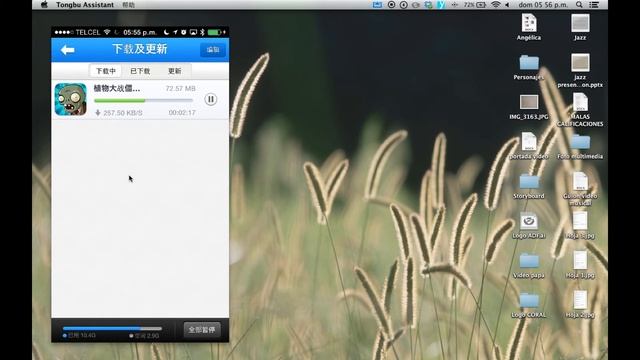Select the MALAS CALIFICACIONES document

pos(580,109)
